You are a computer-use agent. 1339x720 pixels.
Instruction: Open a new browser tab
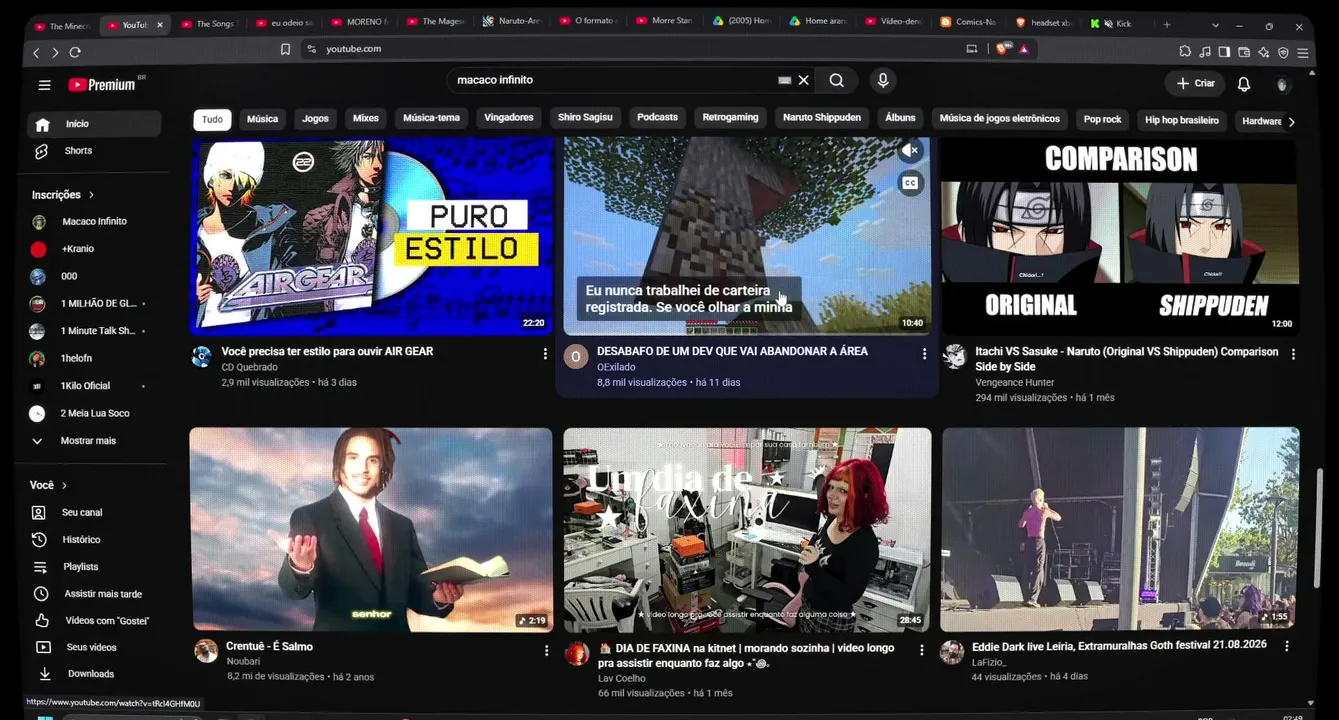pos(1167,24)
